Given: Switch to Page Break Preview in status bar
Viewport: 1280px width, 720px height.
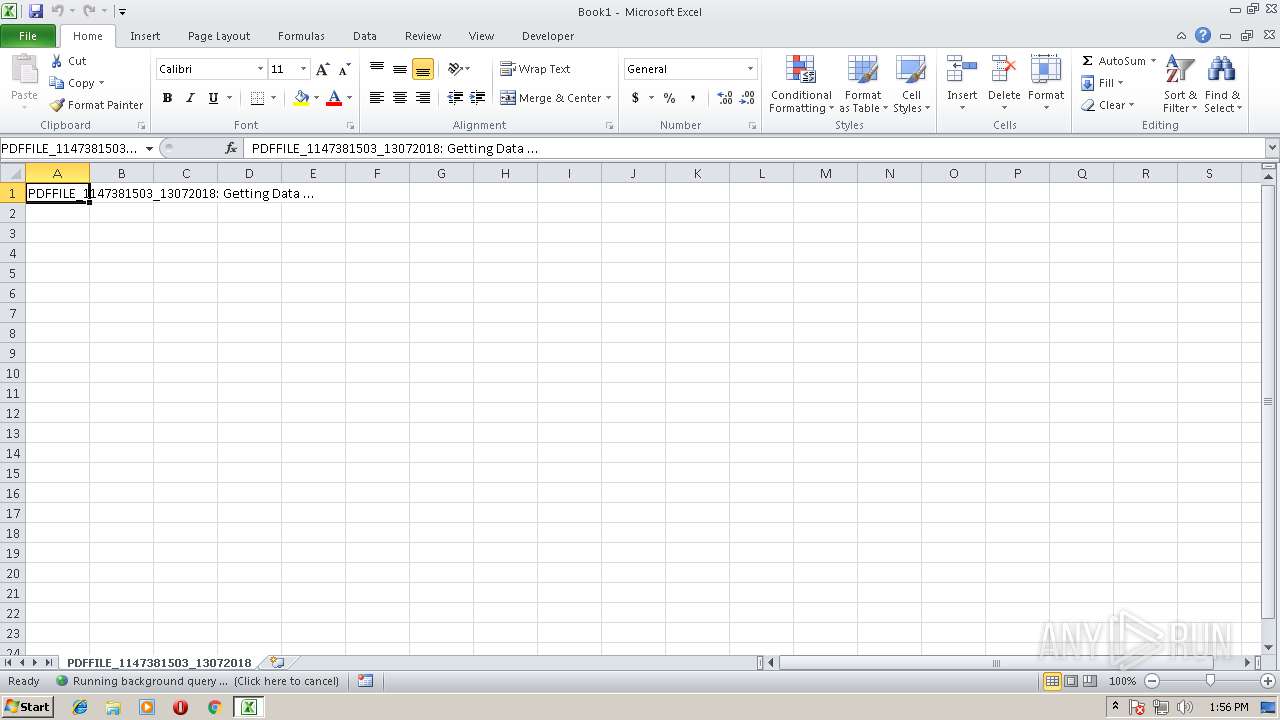Looking at the screenshot, I should coord(1090,681).
